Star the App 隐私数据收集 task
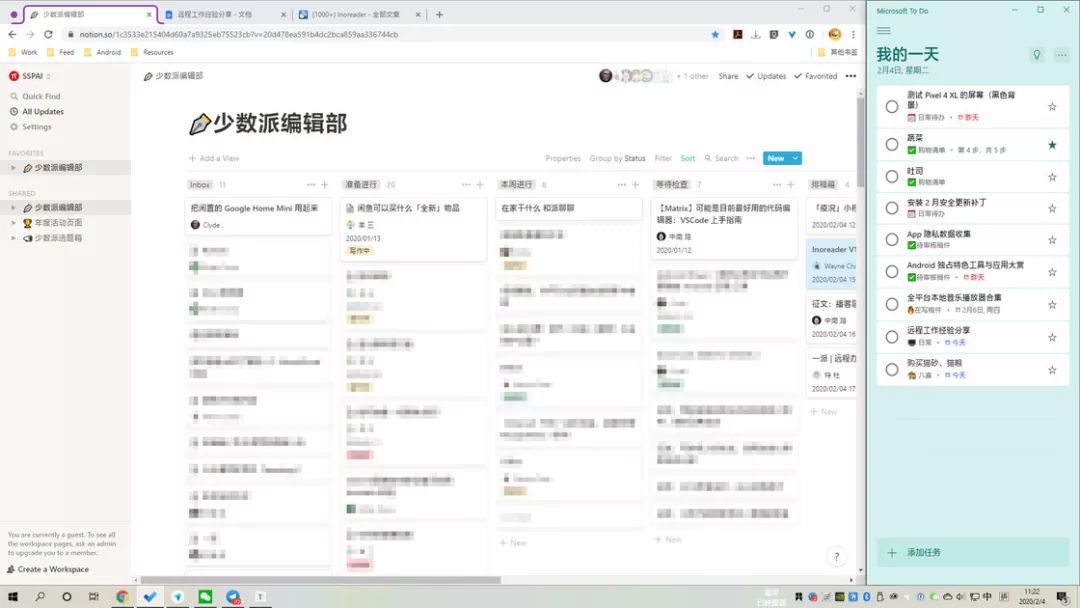The image size is (1080, 608). tap(1052, 240)
